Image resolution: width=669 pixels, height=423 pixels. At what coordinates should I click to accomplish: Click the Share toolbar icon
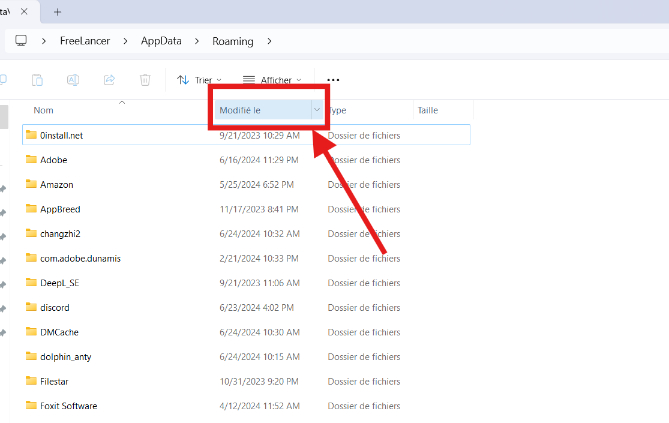[109, 80]
